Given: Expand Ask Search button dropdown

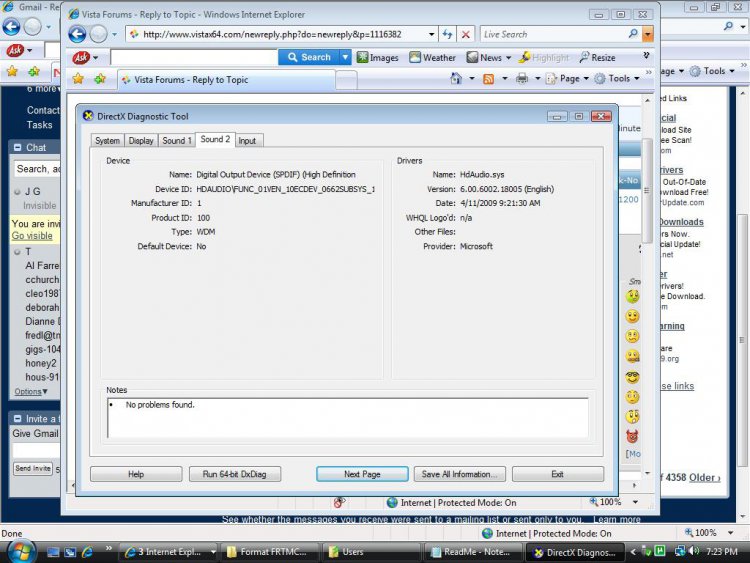Looking at the screenshot, I should coord(345,57).
